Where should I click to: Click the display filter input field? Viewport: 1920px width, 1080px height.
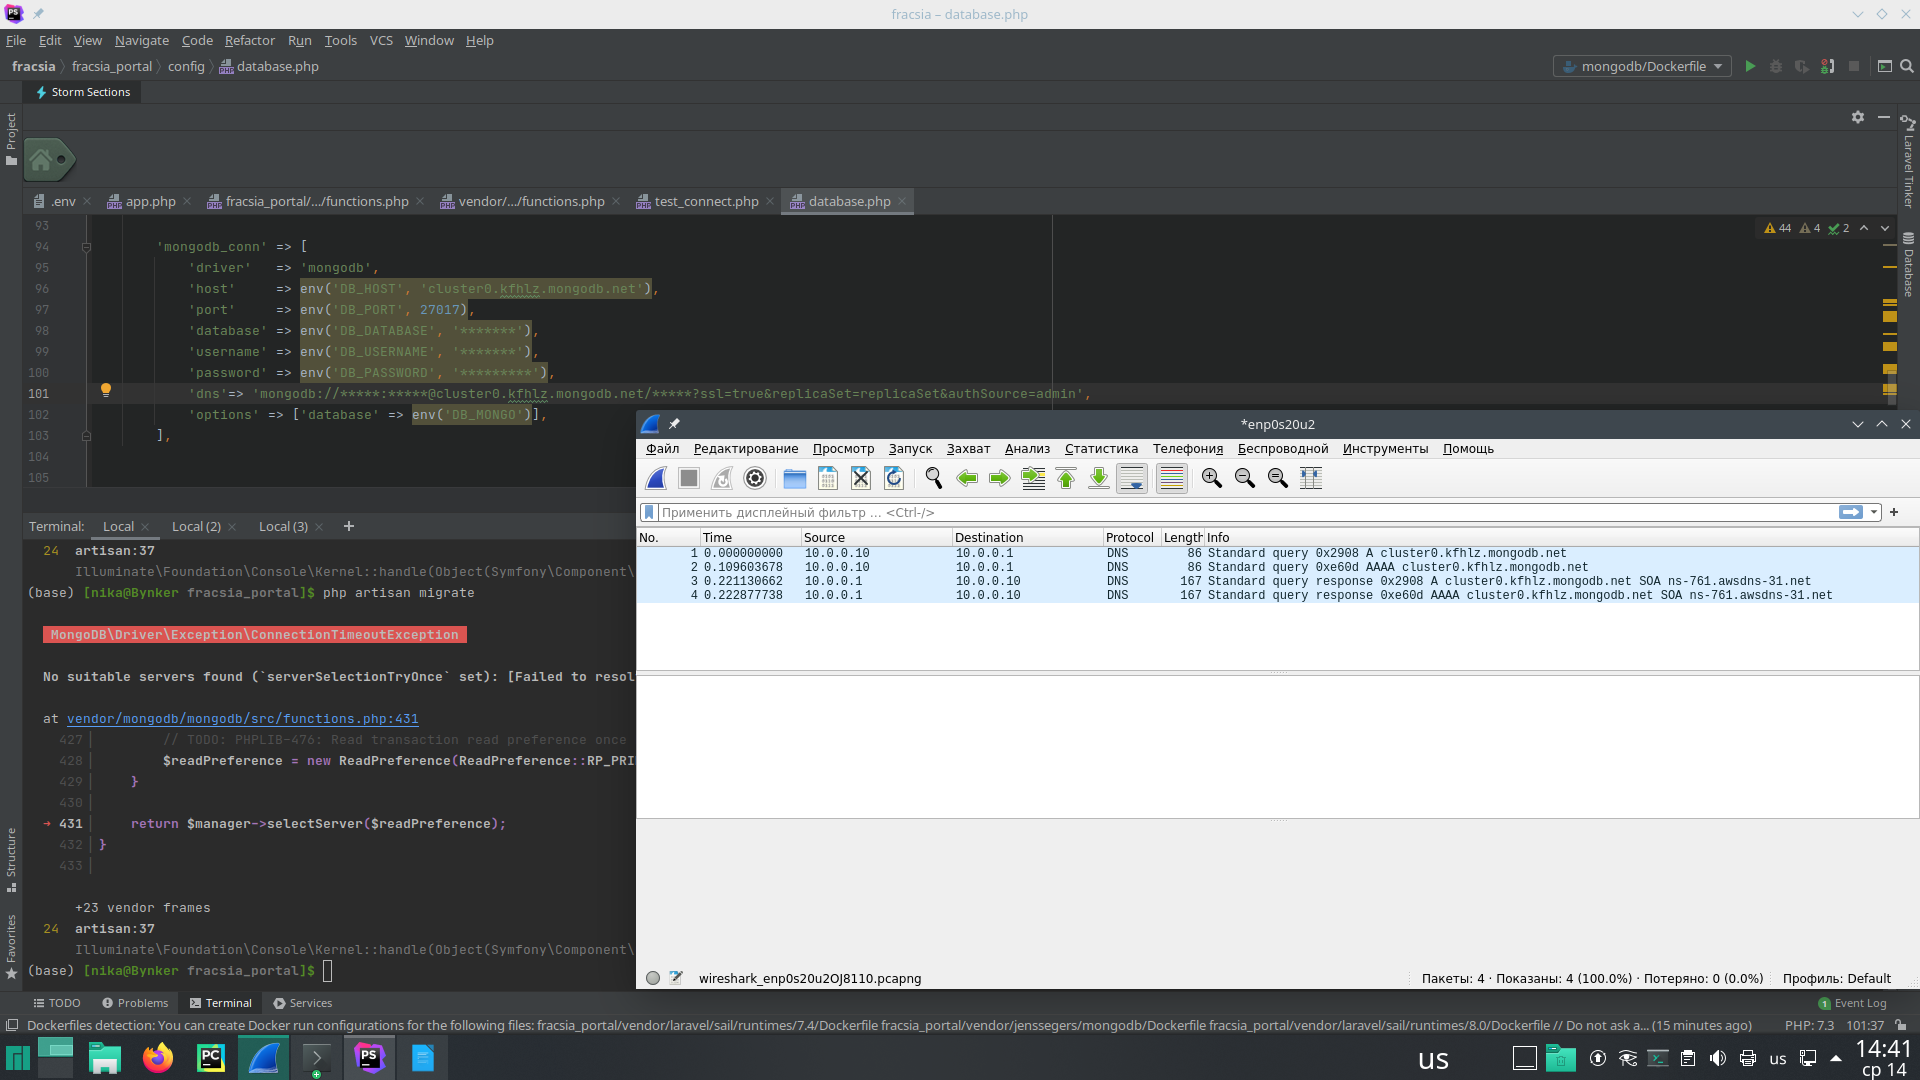point(1246,513)
